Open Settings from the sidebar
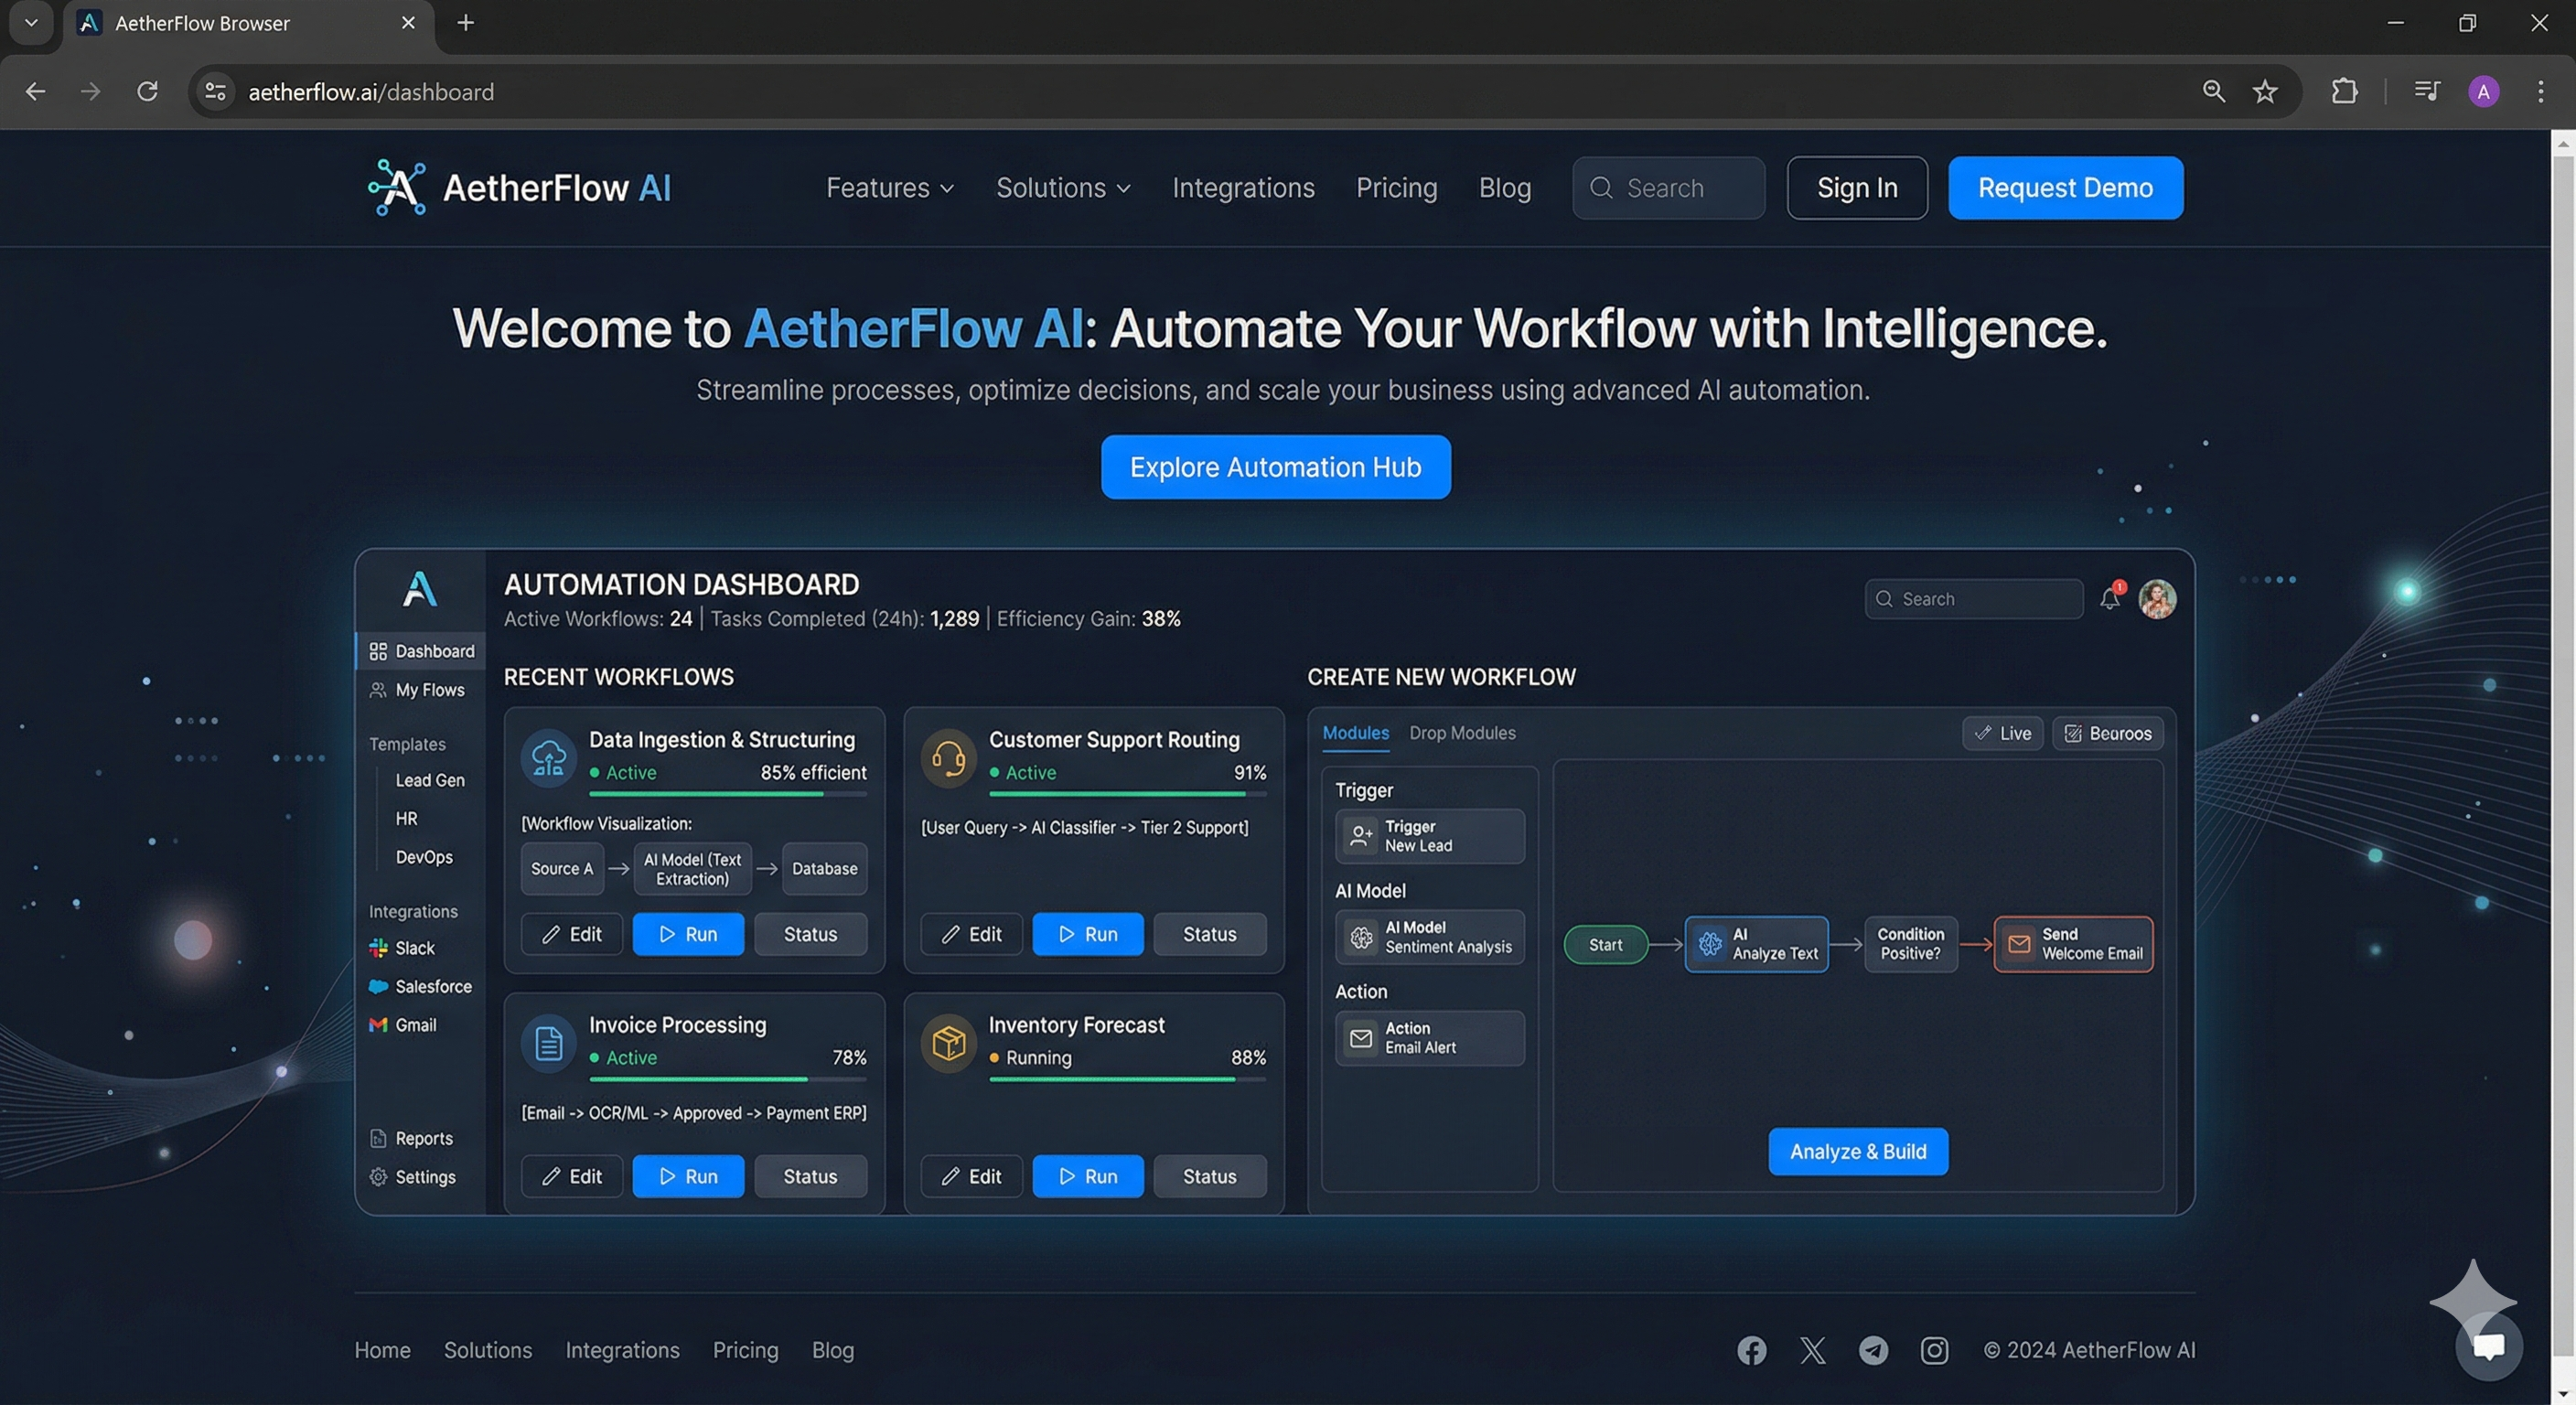Image resolution: width=2576 pixels, height=1405 pixels. point(412,1176)
